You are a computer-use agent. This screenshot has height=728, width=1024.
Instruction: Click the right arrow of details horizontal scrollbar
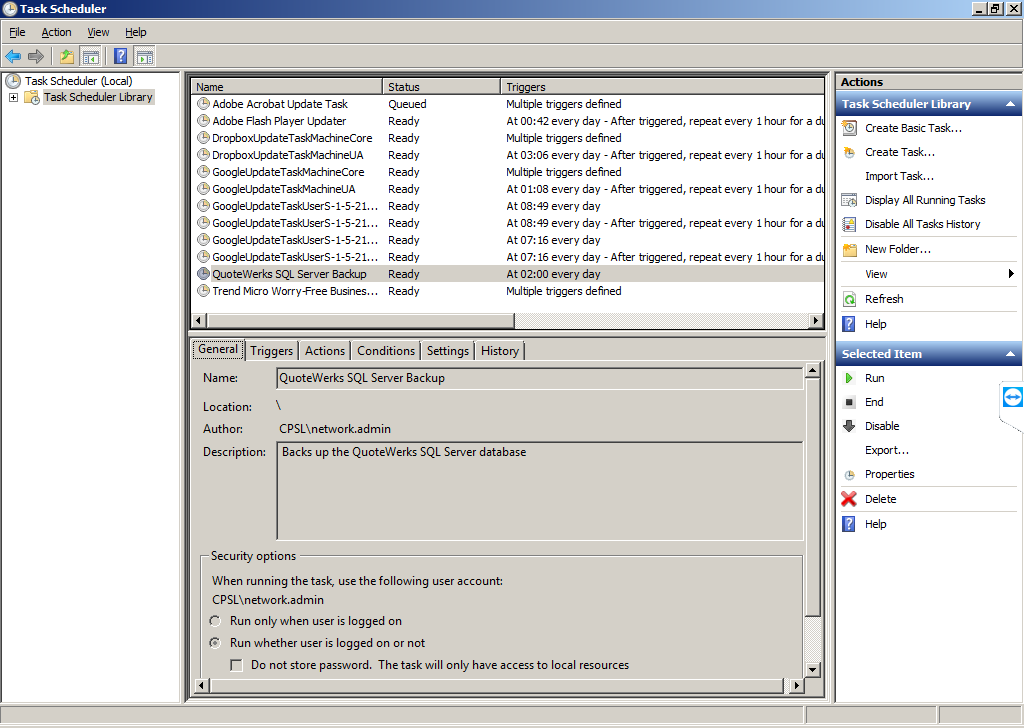[x=796, y=686]
